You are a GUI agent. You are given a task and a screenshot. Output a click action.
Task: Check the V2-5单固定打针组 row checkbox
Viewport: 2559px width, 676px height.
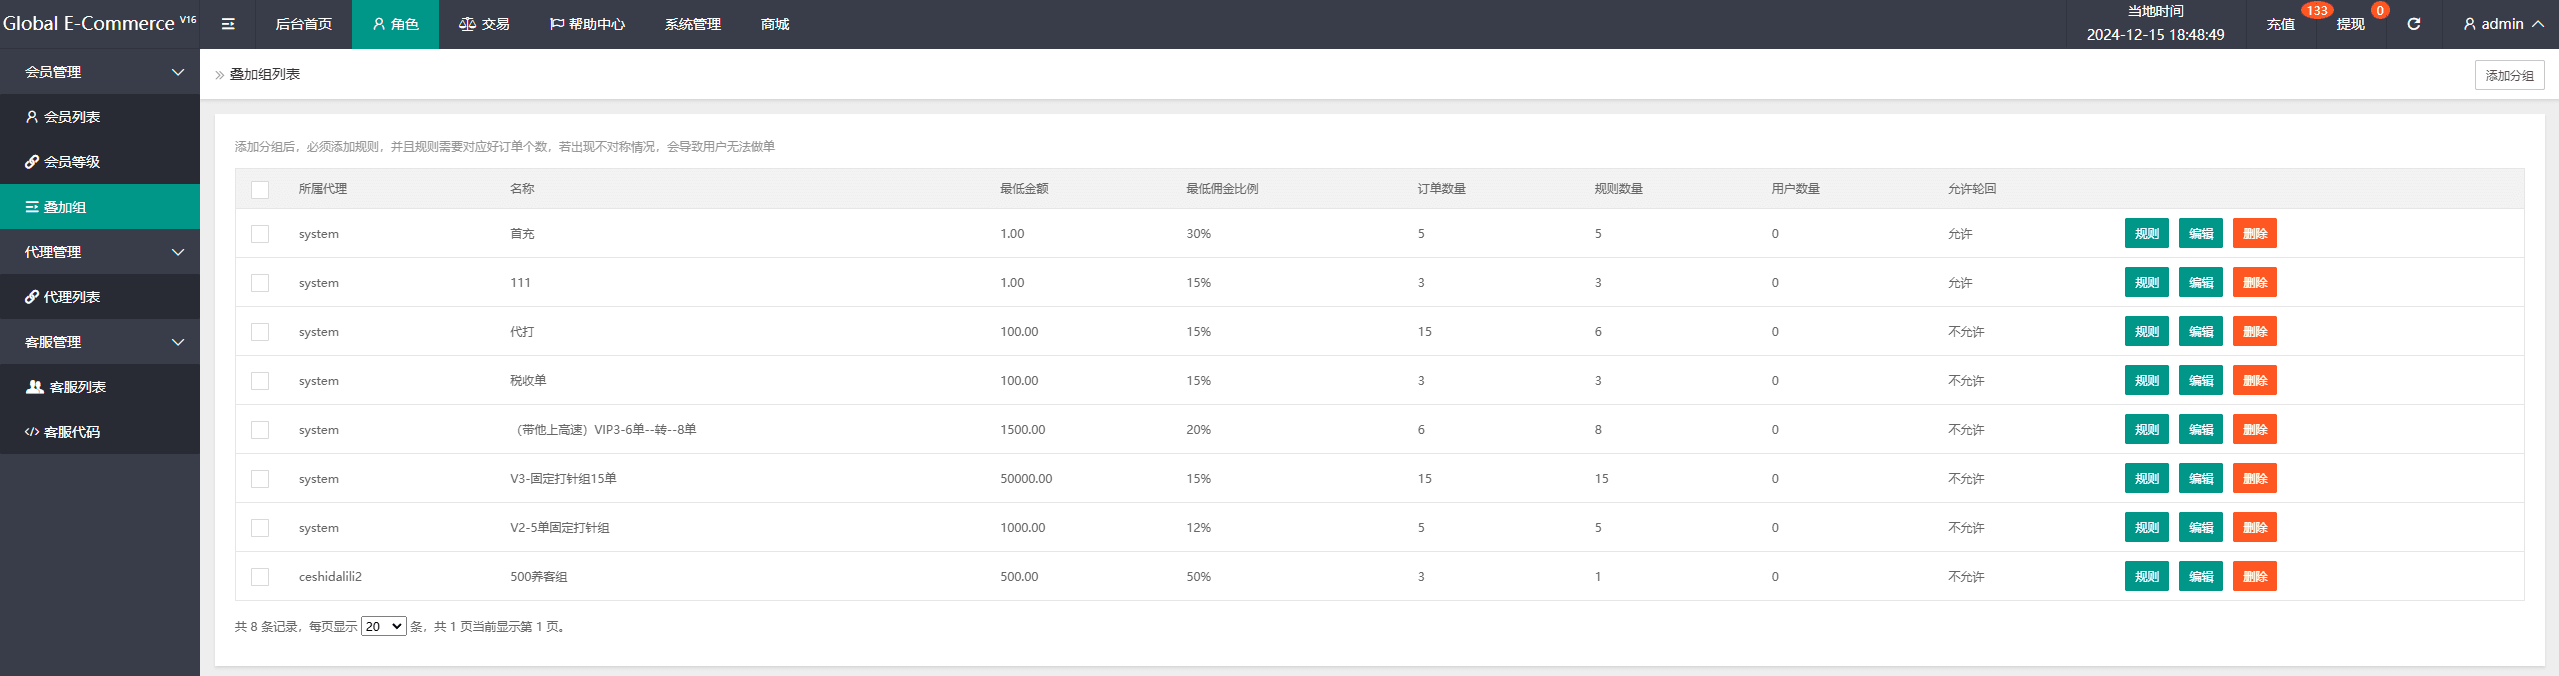pyautogui.click(x=260, y=528)
